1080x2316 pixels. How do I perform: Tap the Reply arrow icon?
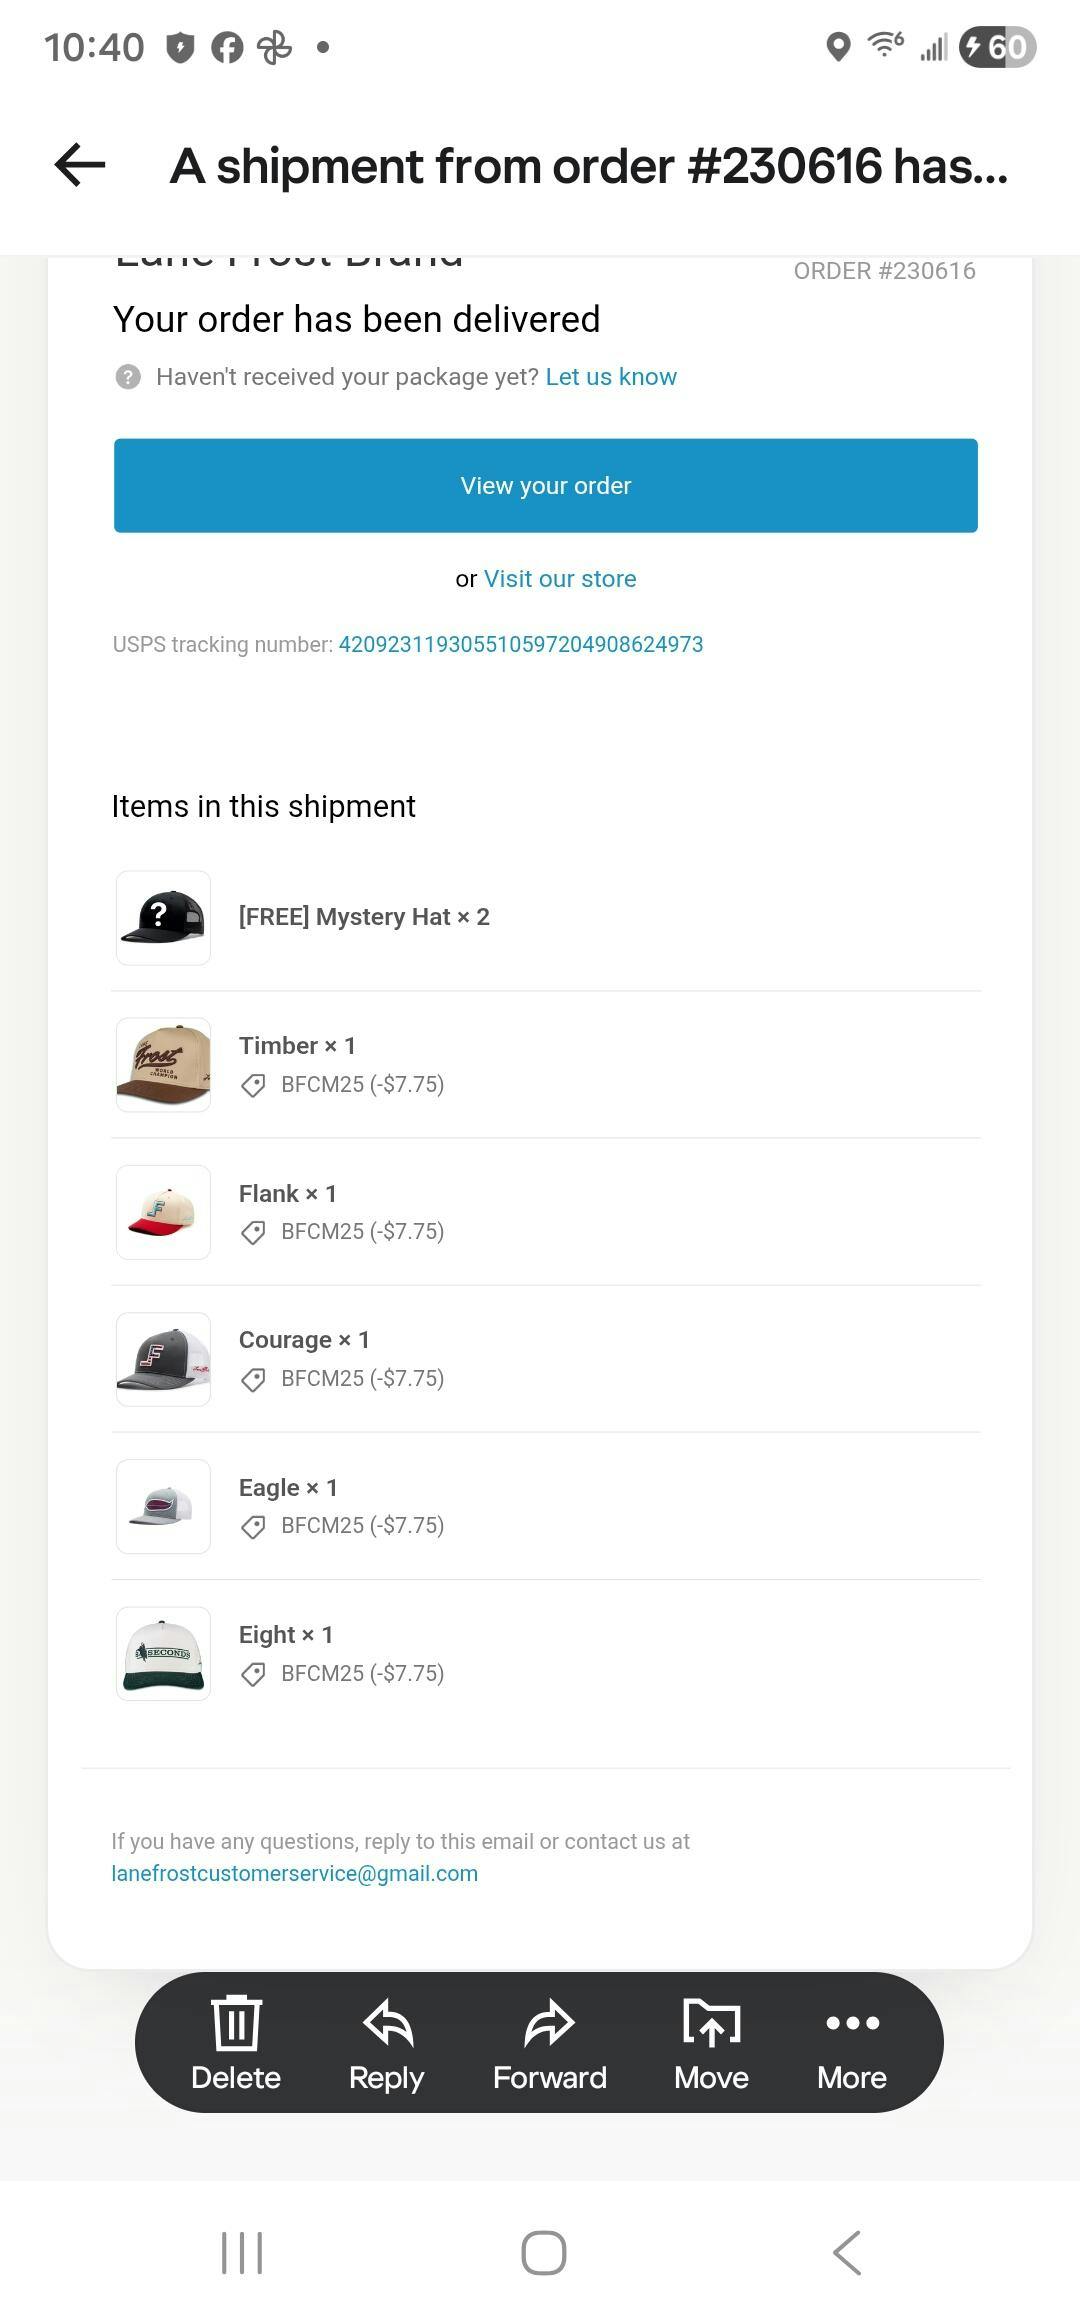(x=387, y=2023)
